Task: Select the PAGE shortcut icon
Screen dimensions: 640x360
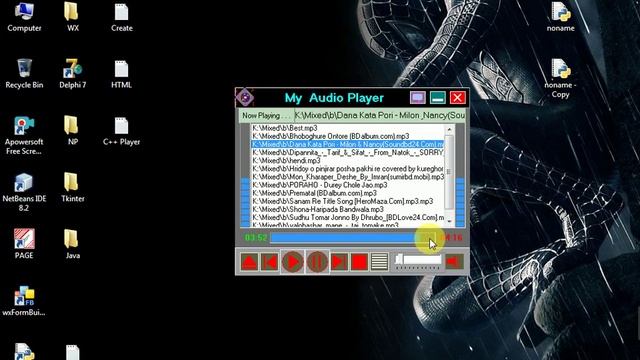Action: [x=24, y=244]
